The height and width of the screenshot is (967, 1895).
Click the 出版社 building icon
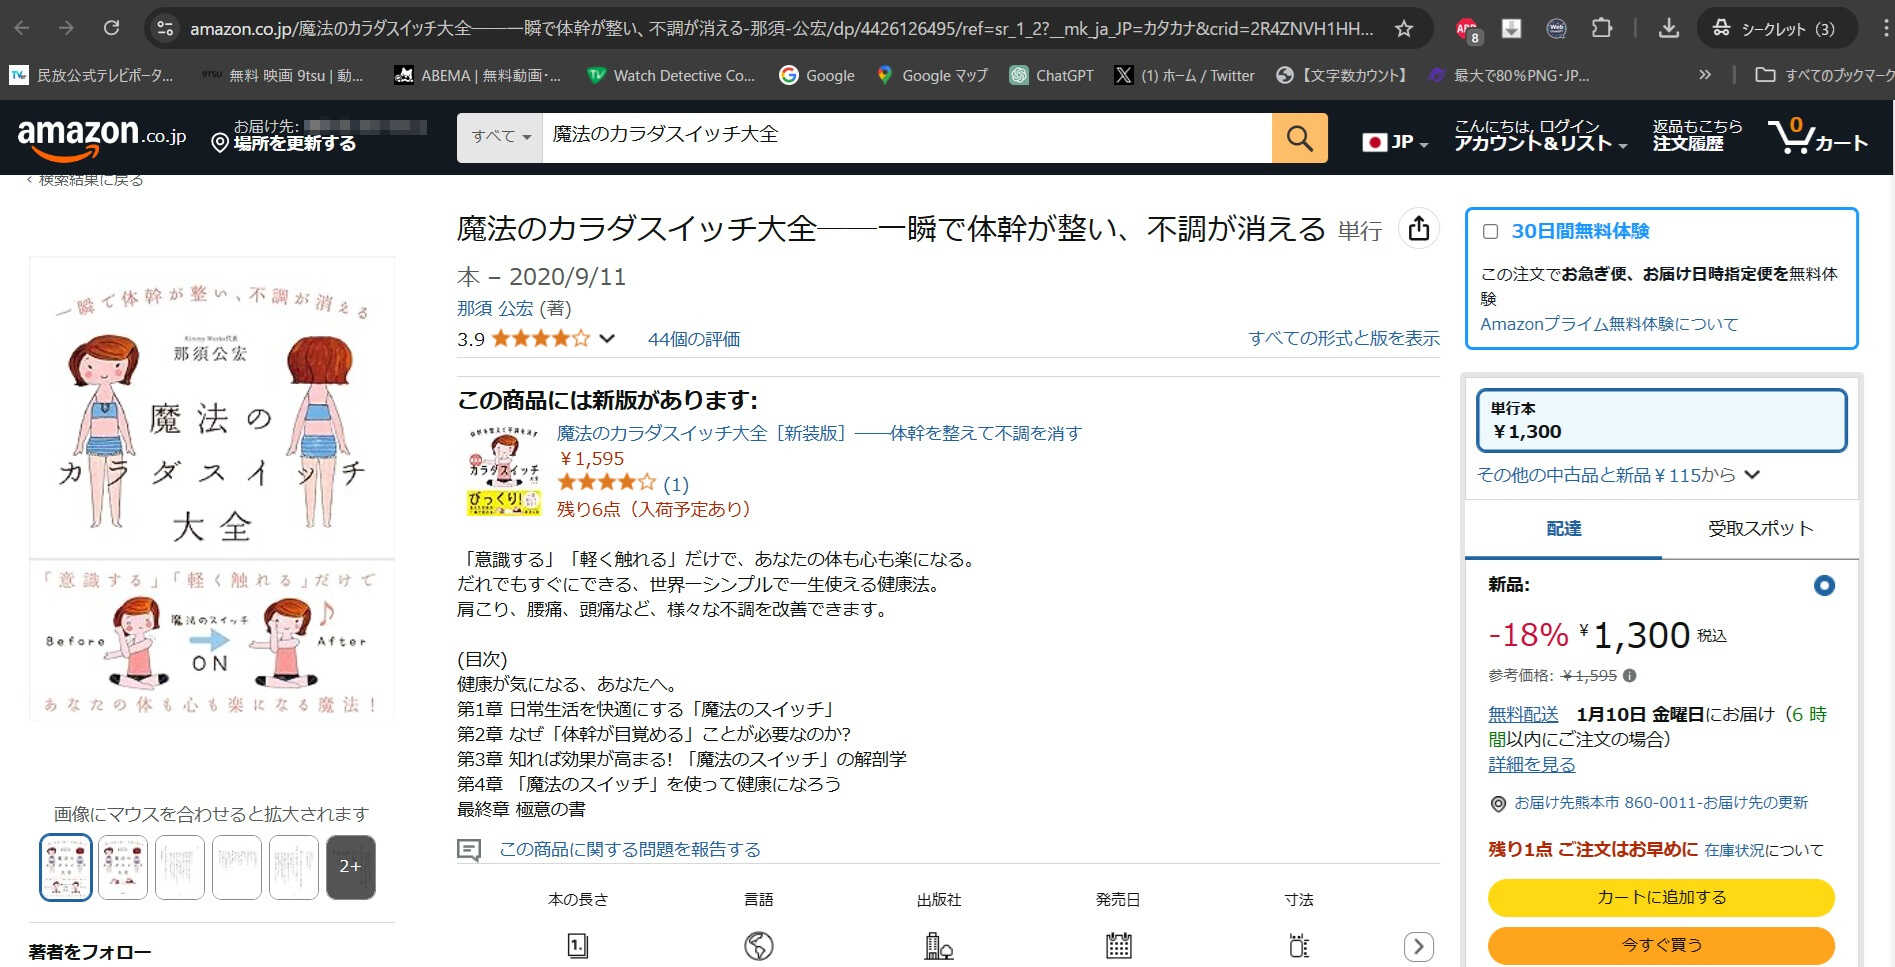938,945
